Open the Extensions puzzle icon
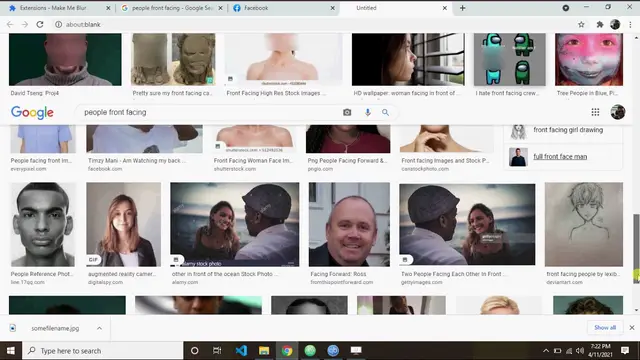The height and width of the screenshot is (360, 640). point(600,24)
